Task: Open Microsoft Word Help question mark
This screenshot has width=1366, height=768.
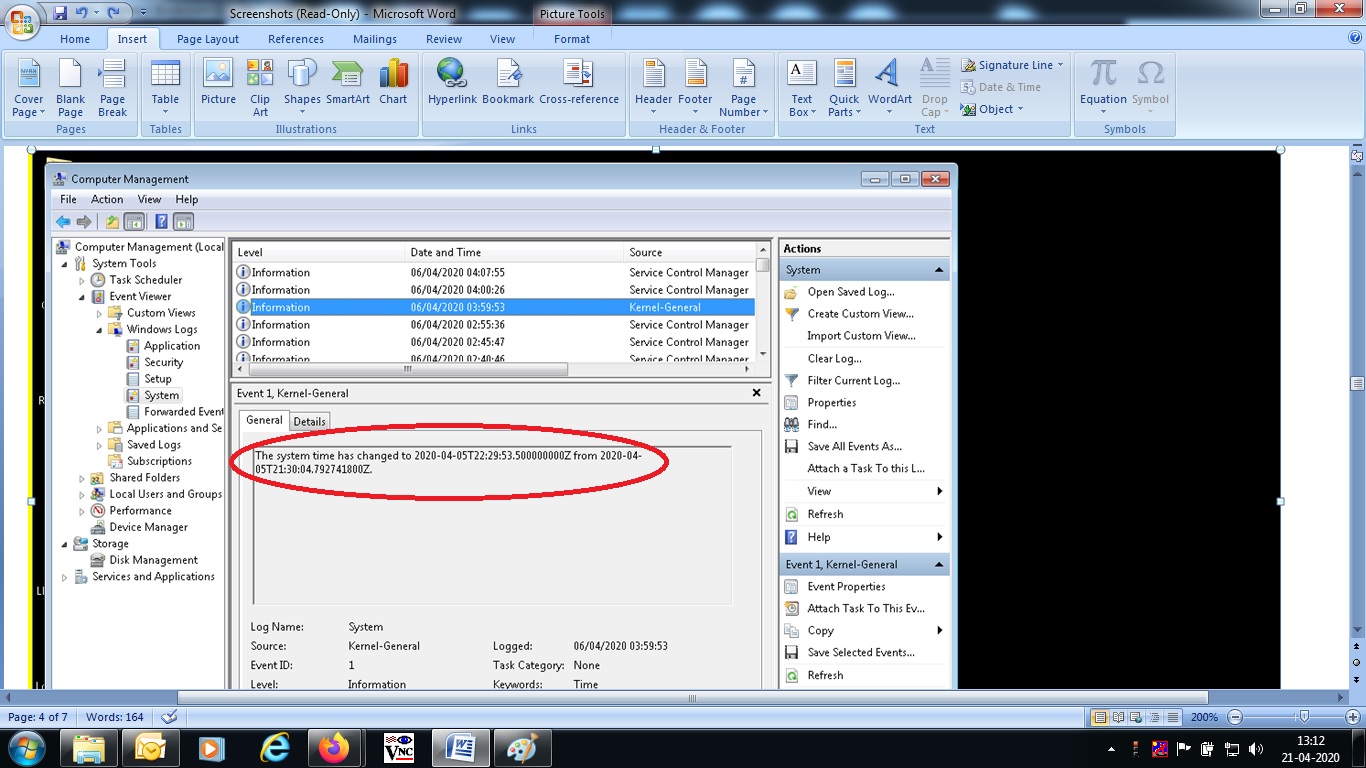Action: point(1354,37)
